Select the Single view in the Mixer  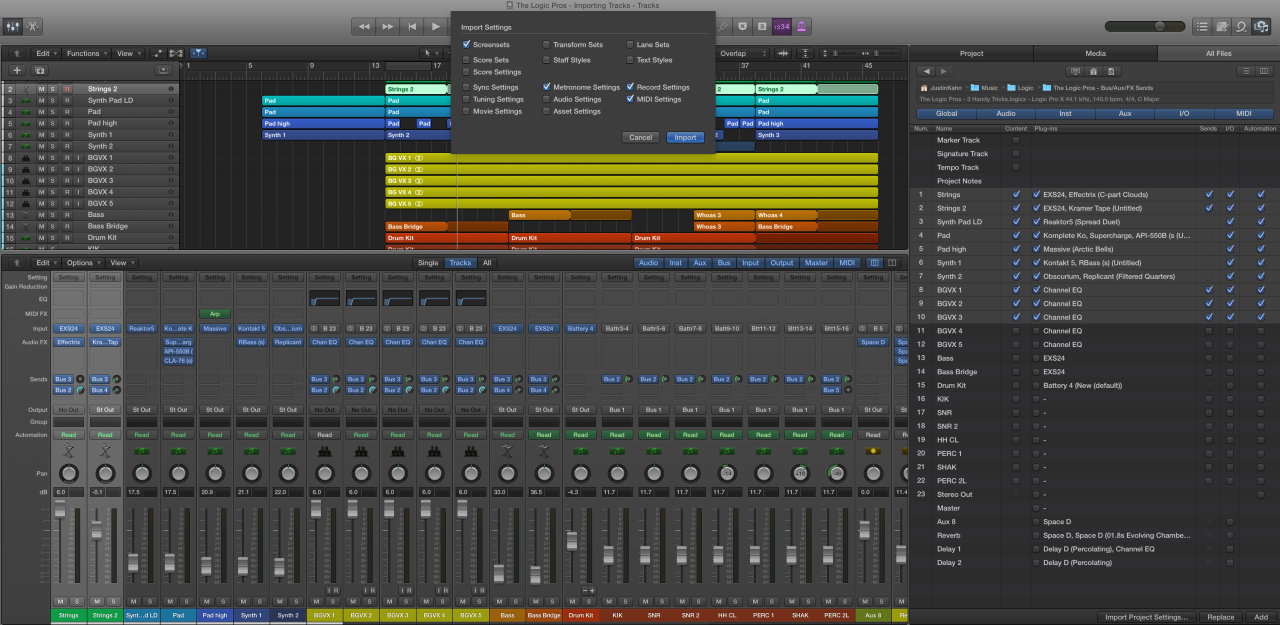pyautogui.click(x=428, y=263)
